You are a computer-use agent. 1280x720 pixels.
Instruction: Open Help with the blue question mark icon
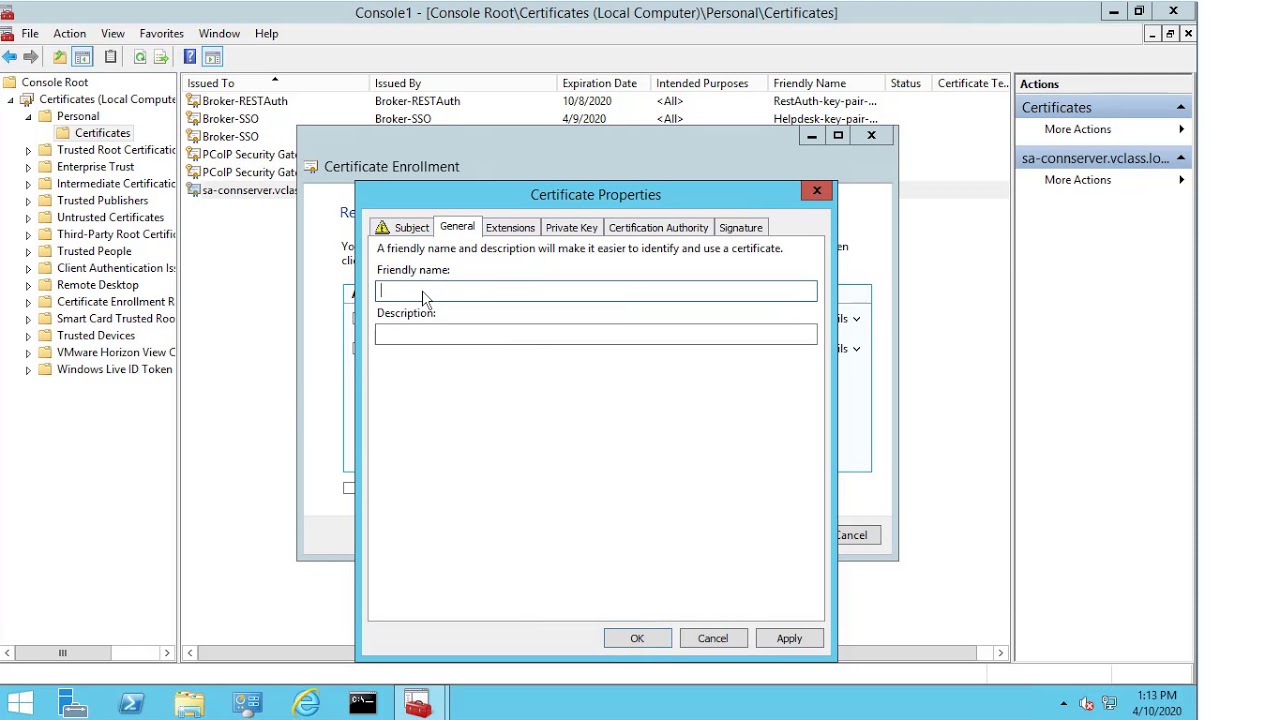click(190, 57)
